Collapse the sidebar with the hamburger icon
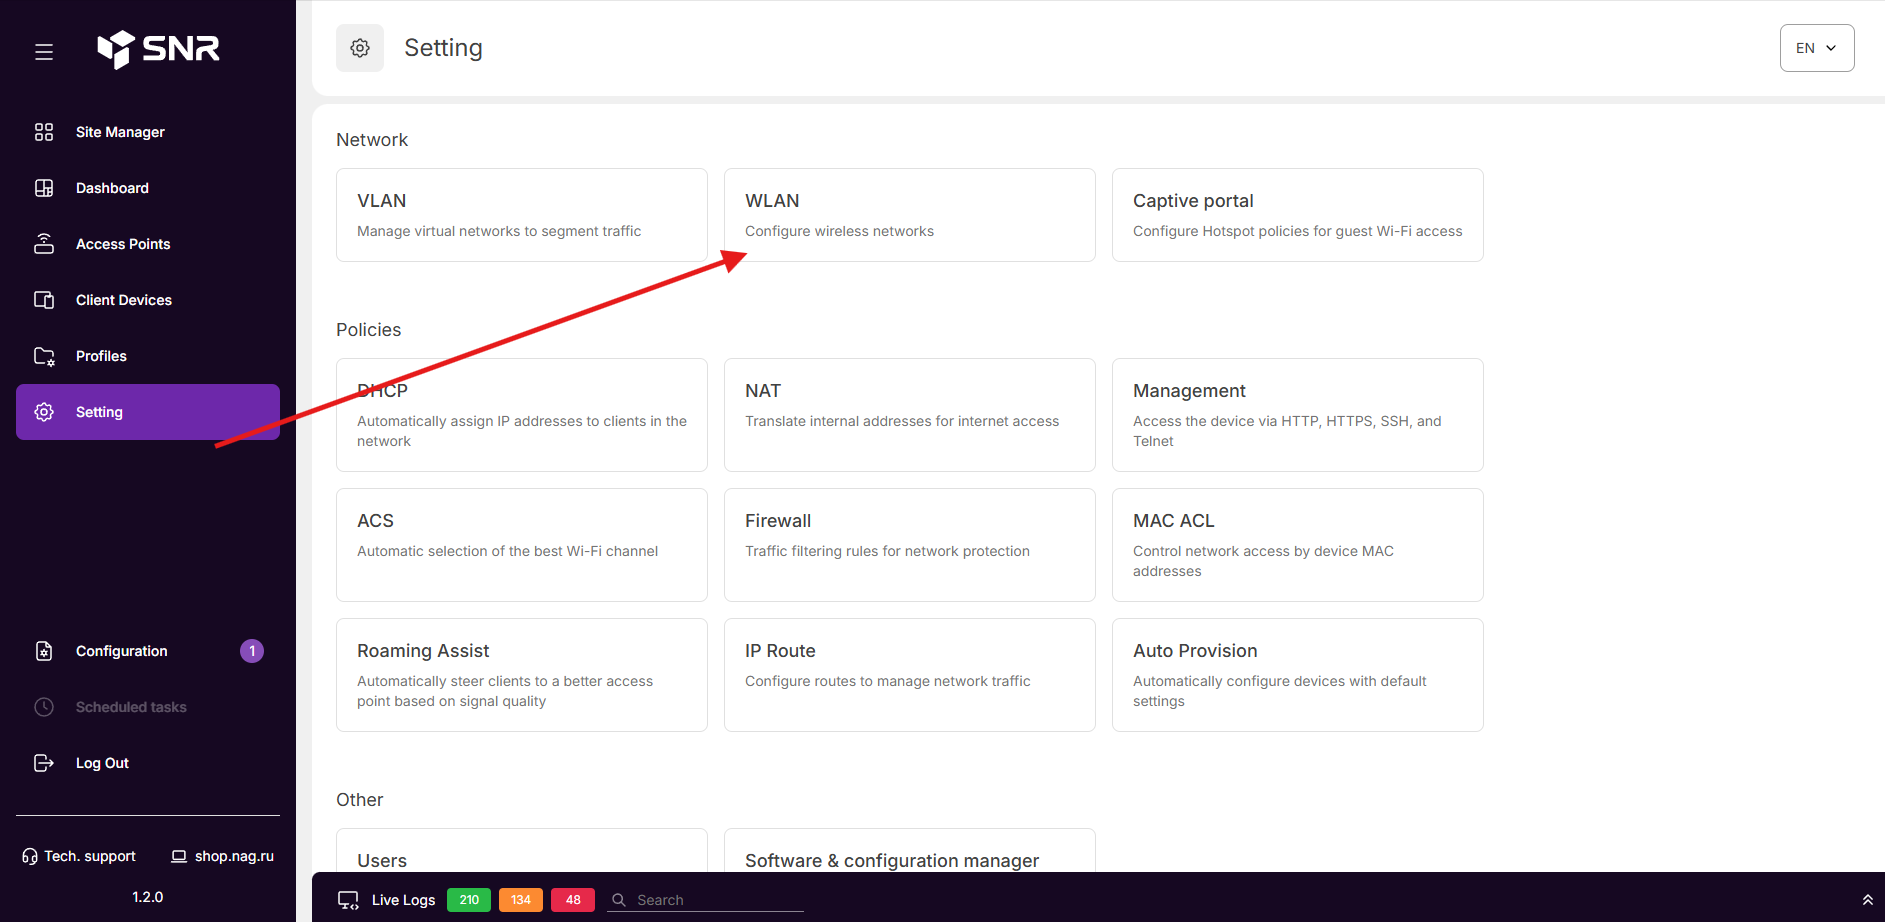This screenshot has height=922, width=1885. (x=44, y=51)
